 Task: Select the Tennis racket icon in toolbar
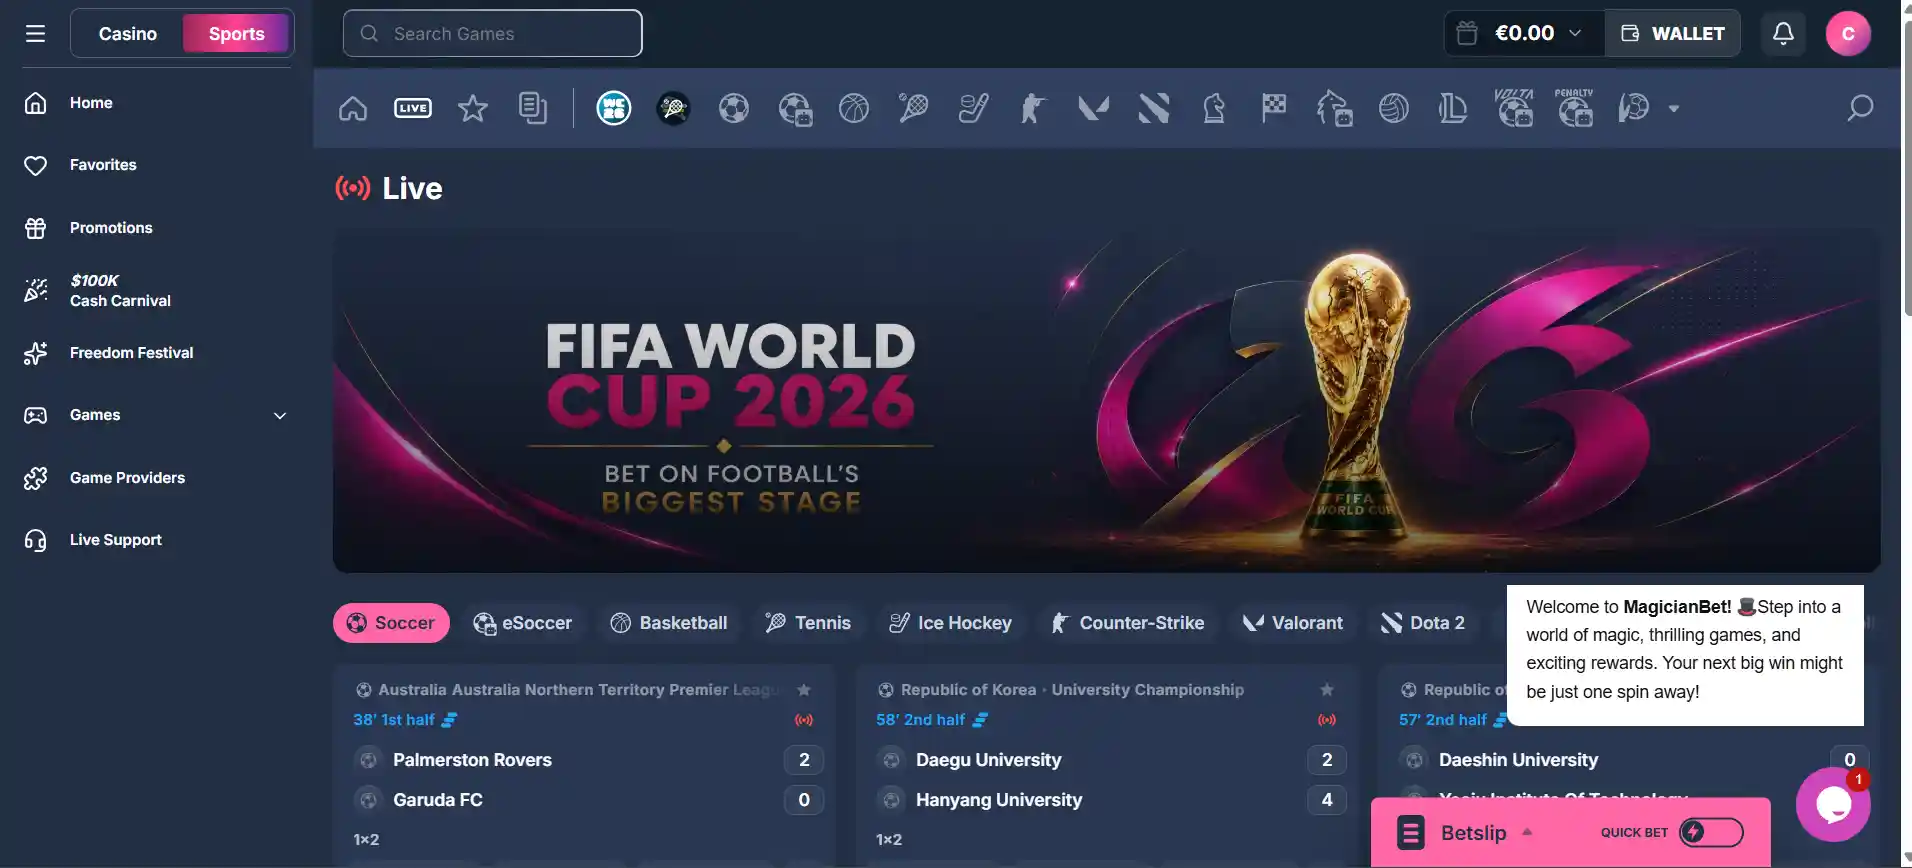point(913,108)
